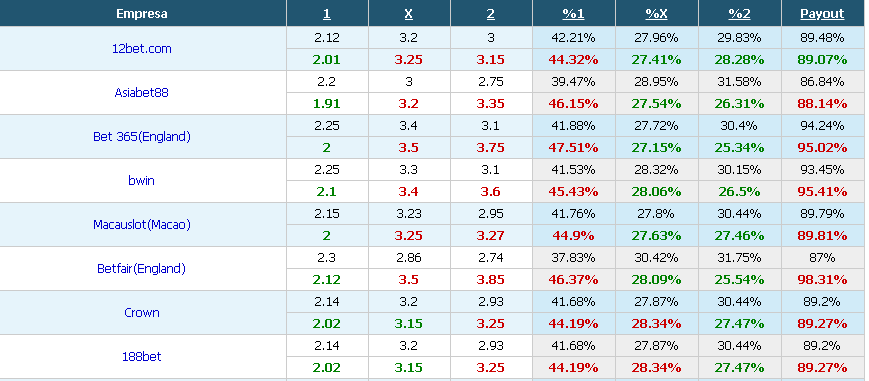Sort by the 1 column header
The image size is (869, 381).
326,14
